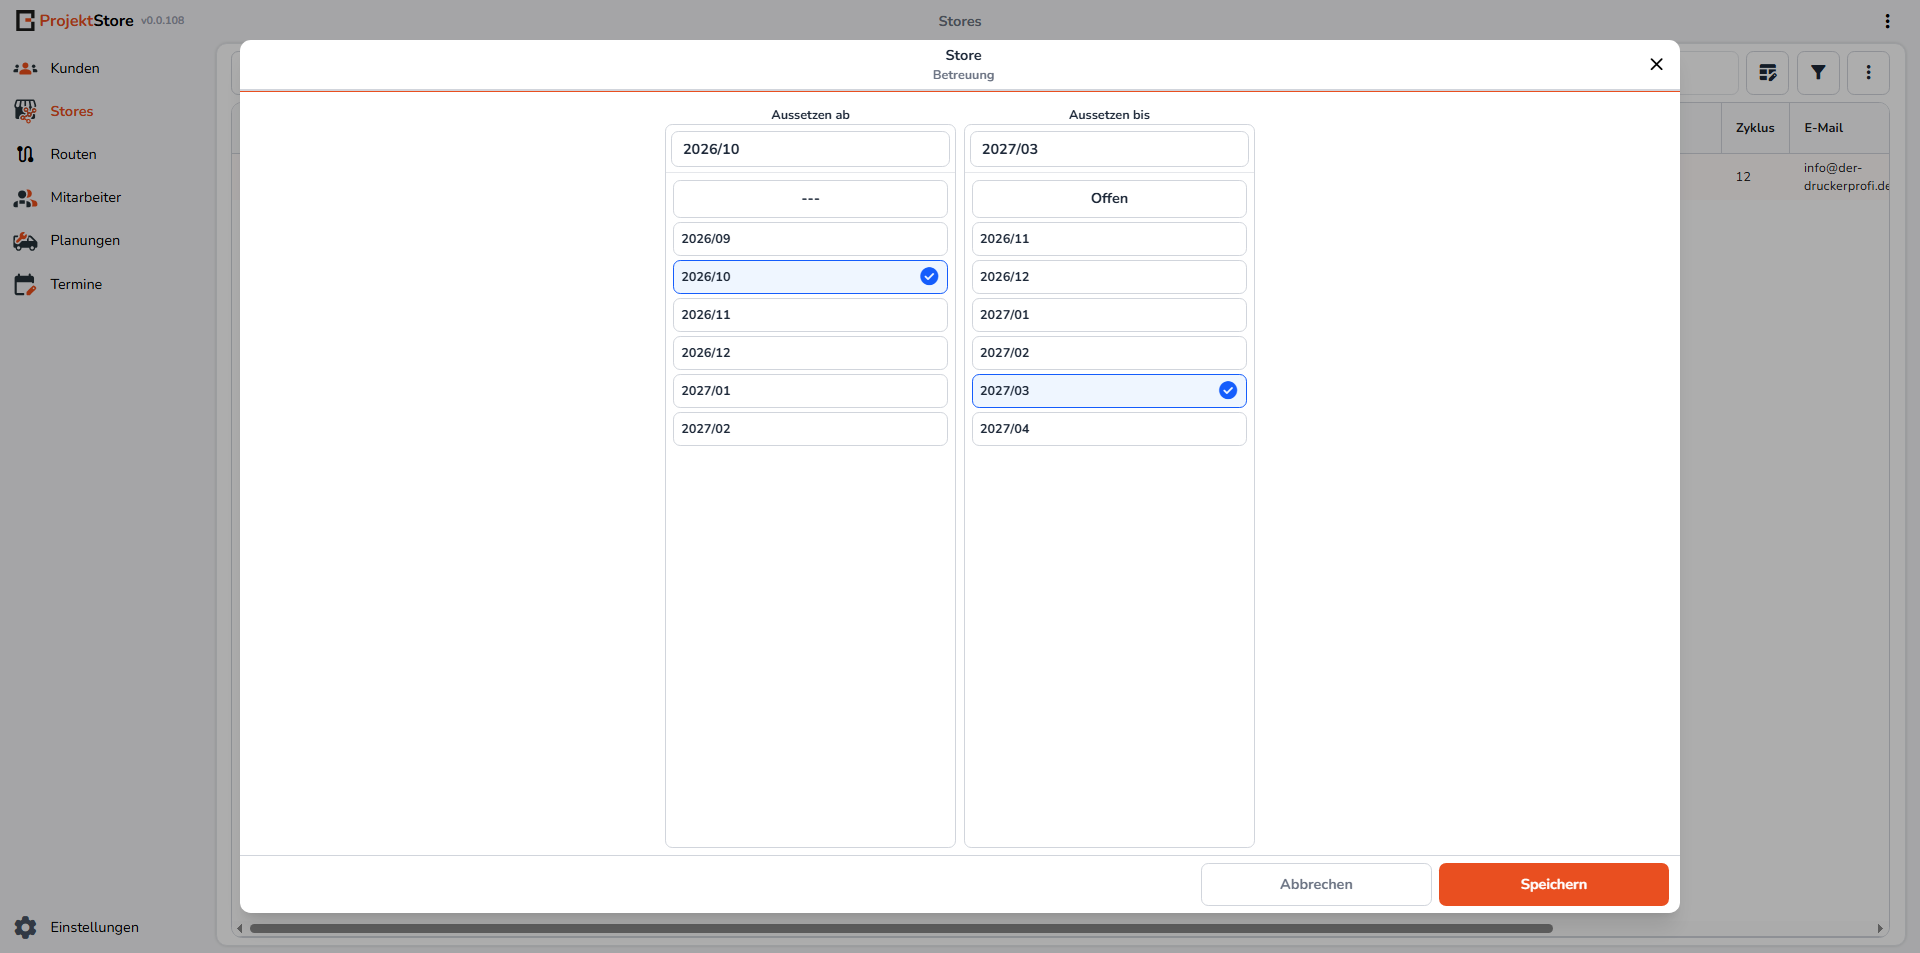This screenshot has height=953, width=1920.
Task: Click the version label v0.0.108
Action: click(x=163, y=21)
